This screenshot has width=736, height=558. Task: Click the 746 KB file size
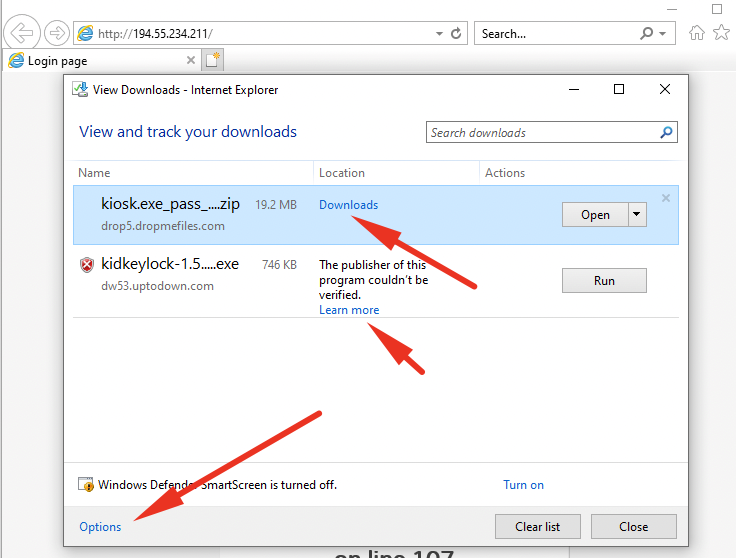point(279,265)
